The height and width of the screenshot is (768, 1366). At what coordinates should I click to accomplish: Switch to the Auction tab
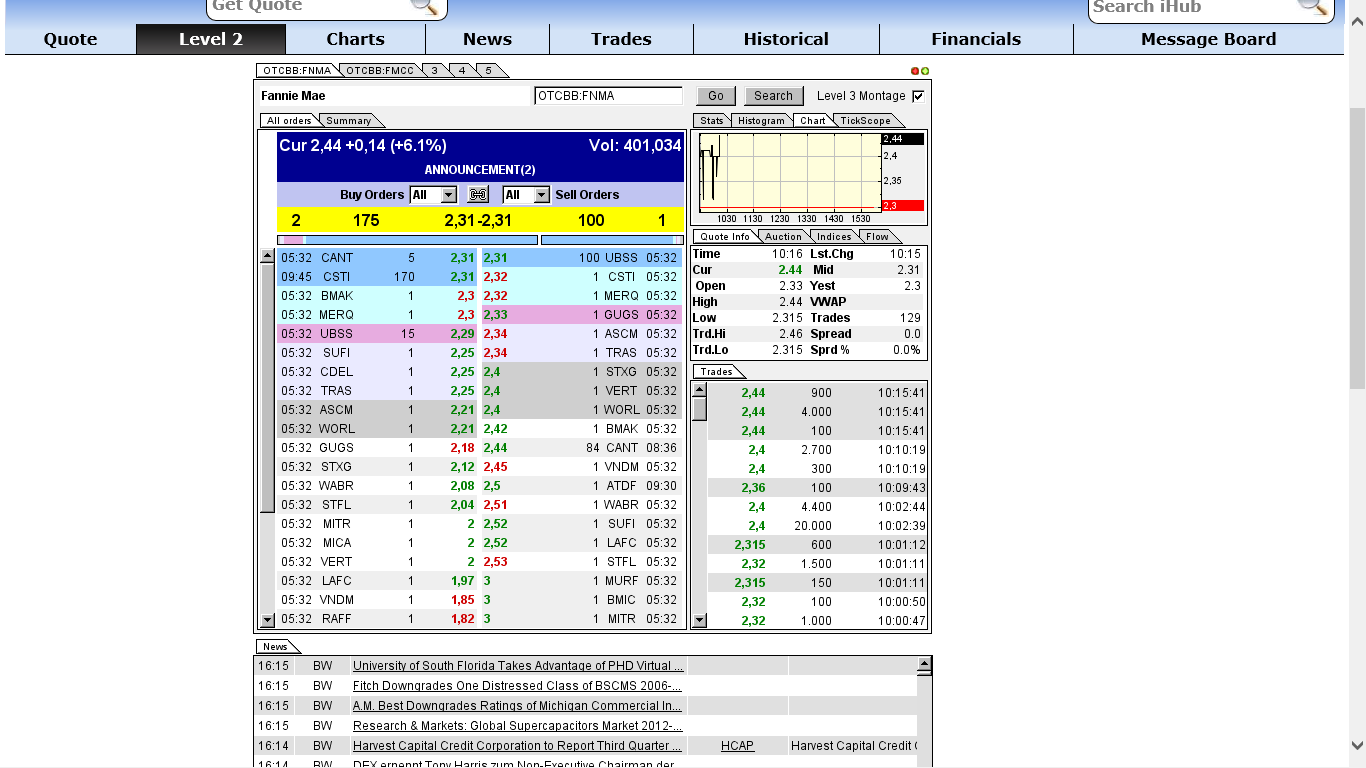tap(784, 237)
